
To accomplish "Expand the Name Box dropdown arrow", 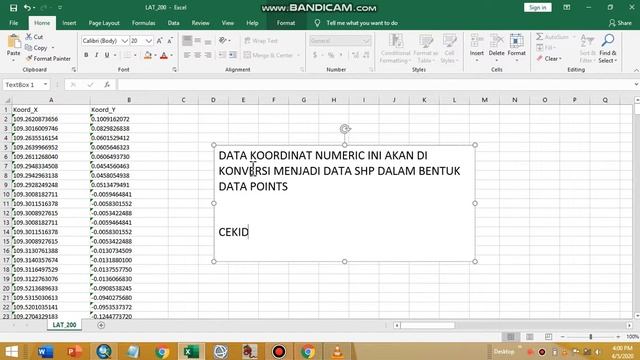I will (x=45, y=84).
